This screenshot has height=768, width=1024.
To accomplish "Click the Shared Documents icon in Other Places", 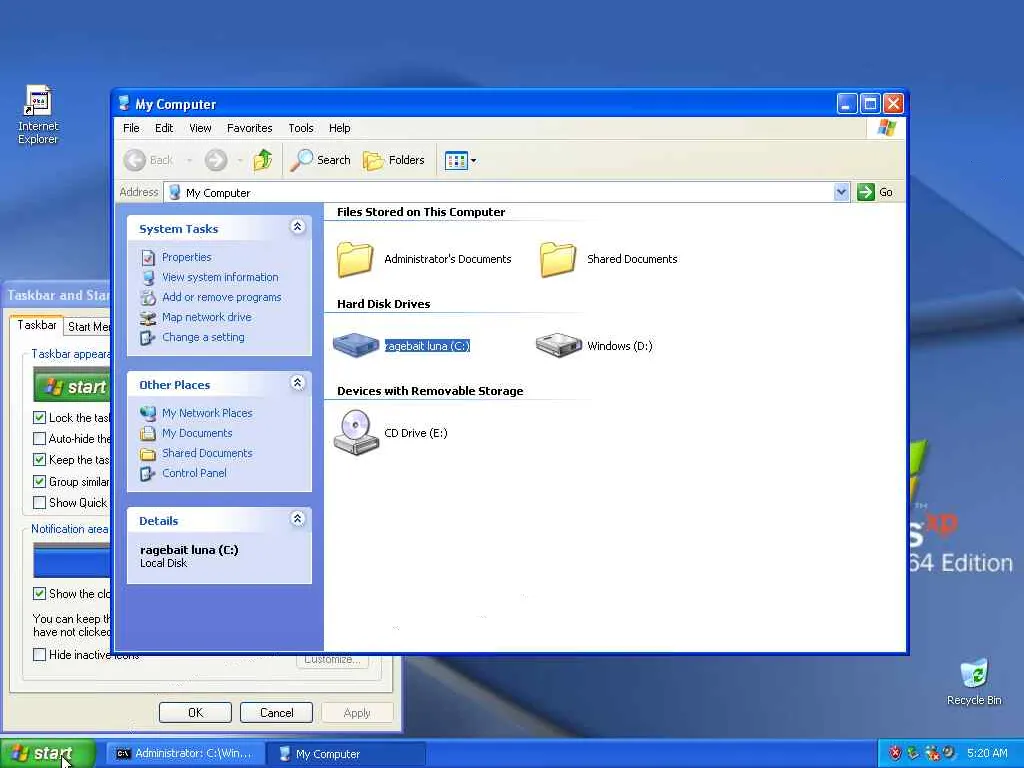I will point(148,453).
